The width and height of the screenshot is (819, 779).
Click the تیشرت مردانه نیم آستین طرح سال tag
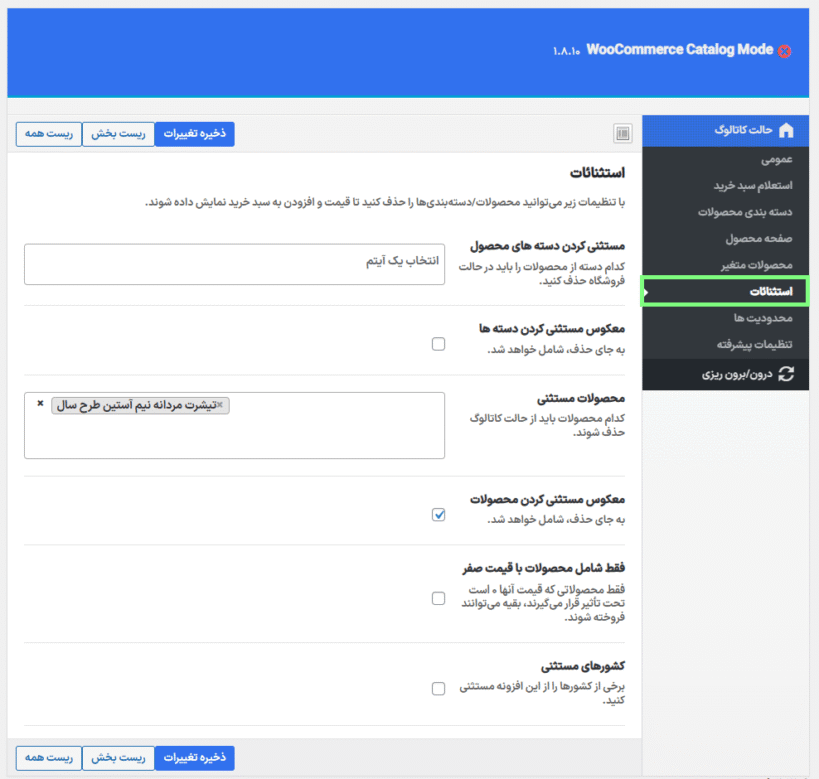140,405
